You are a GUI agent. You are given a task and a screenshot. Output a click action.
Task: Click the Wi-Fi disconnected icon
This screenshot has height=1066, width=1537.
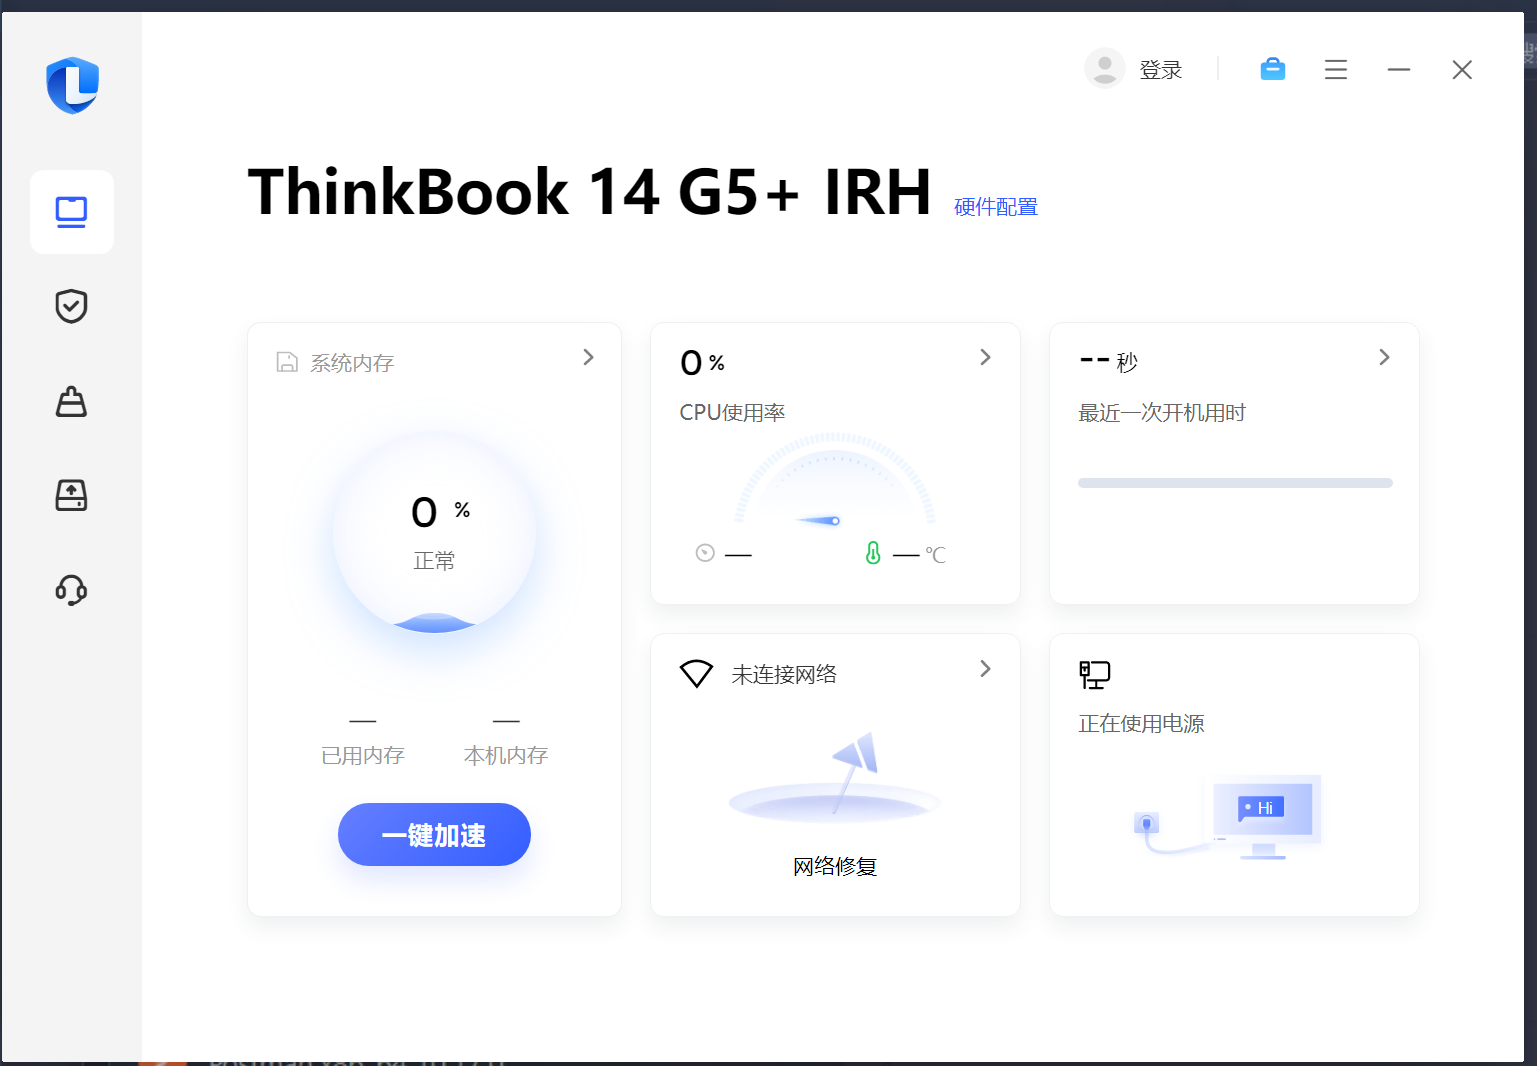[x=696, y=673]
